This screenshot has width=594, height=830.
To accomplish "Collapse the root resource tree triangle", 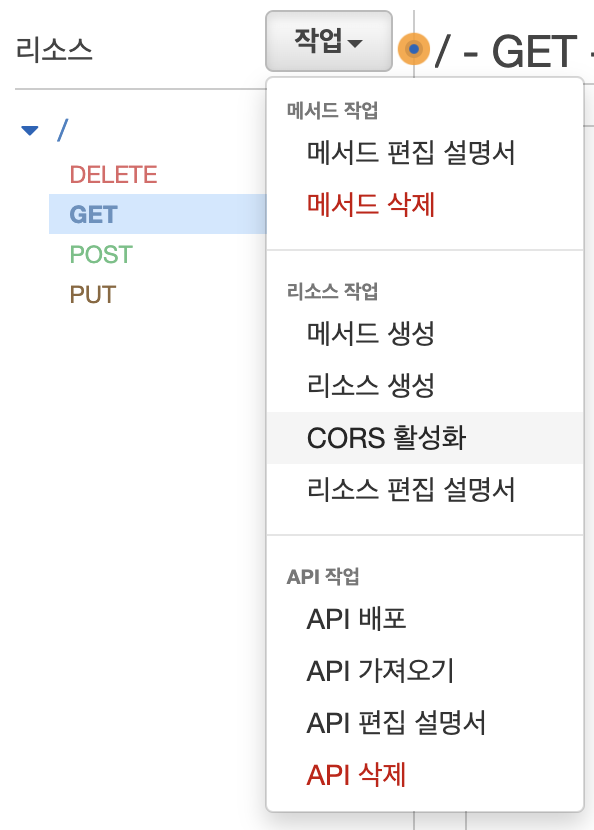I will pos(30,130).
